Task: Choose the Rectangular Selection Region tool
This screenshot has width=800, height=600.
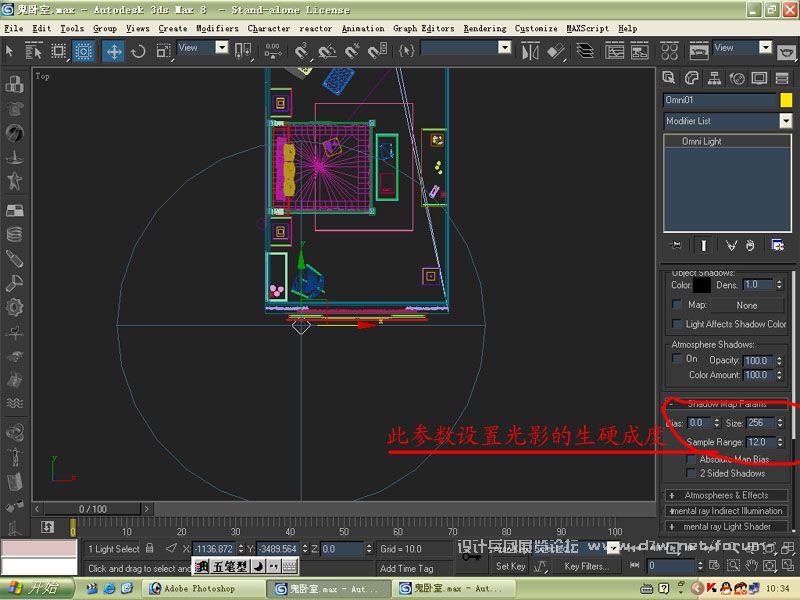Action: point(59,51)
